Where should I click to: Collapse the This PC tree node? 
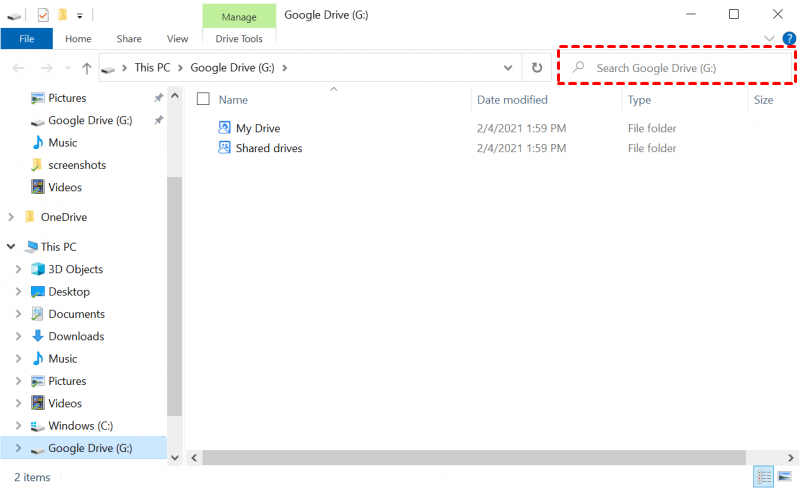(x=11, y=247)
